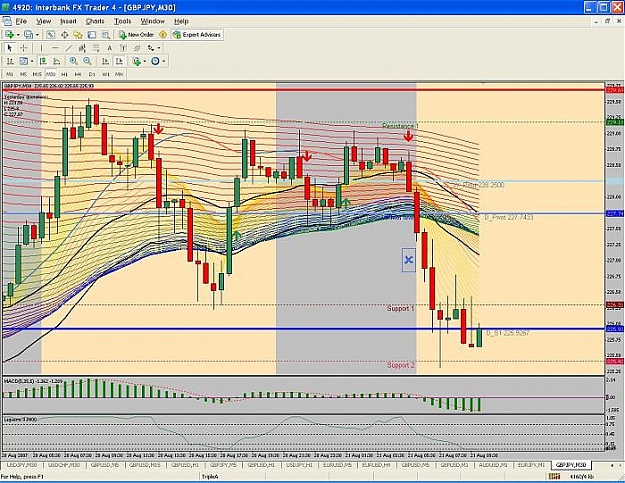Switch timeframe to M1
This screenshot has height=483, width=625.
coord(10,74)
